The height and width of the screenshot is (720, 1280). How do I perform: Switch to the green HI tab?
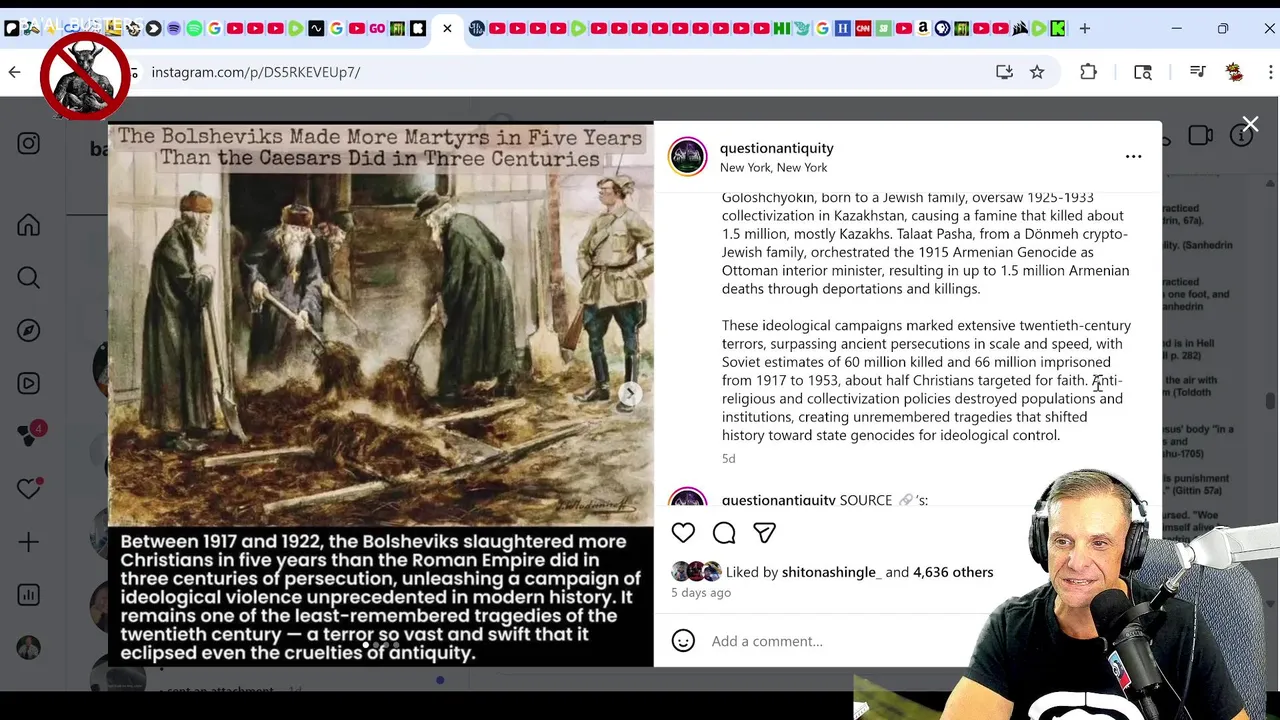[781, 29]
